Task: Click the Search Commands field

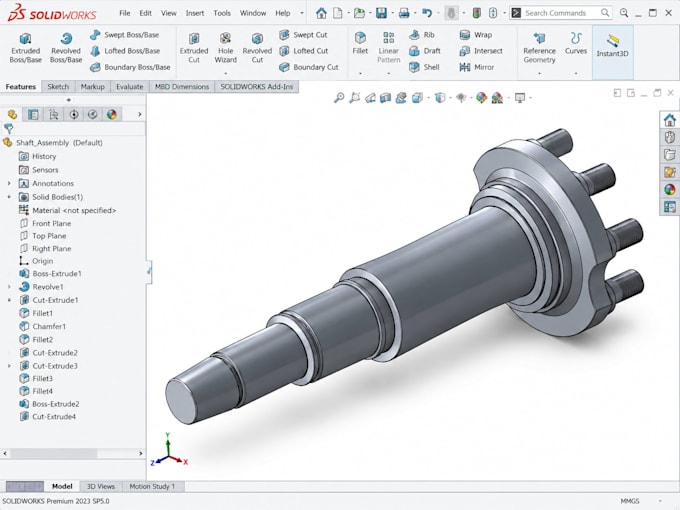Action: pyautogui.click(x=561, y=13)
